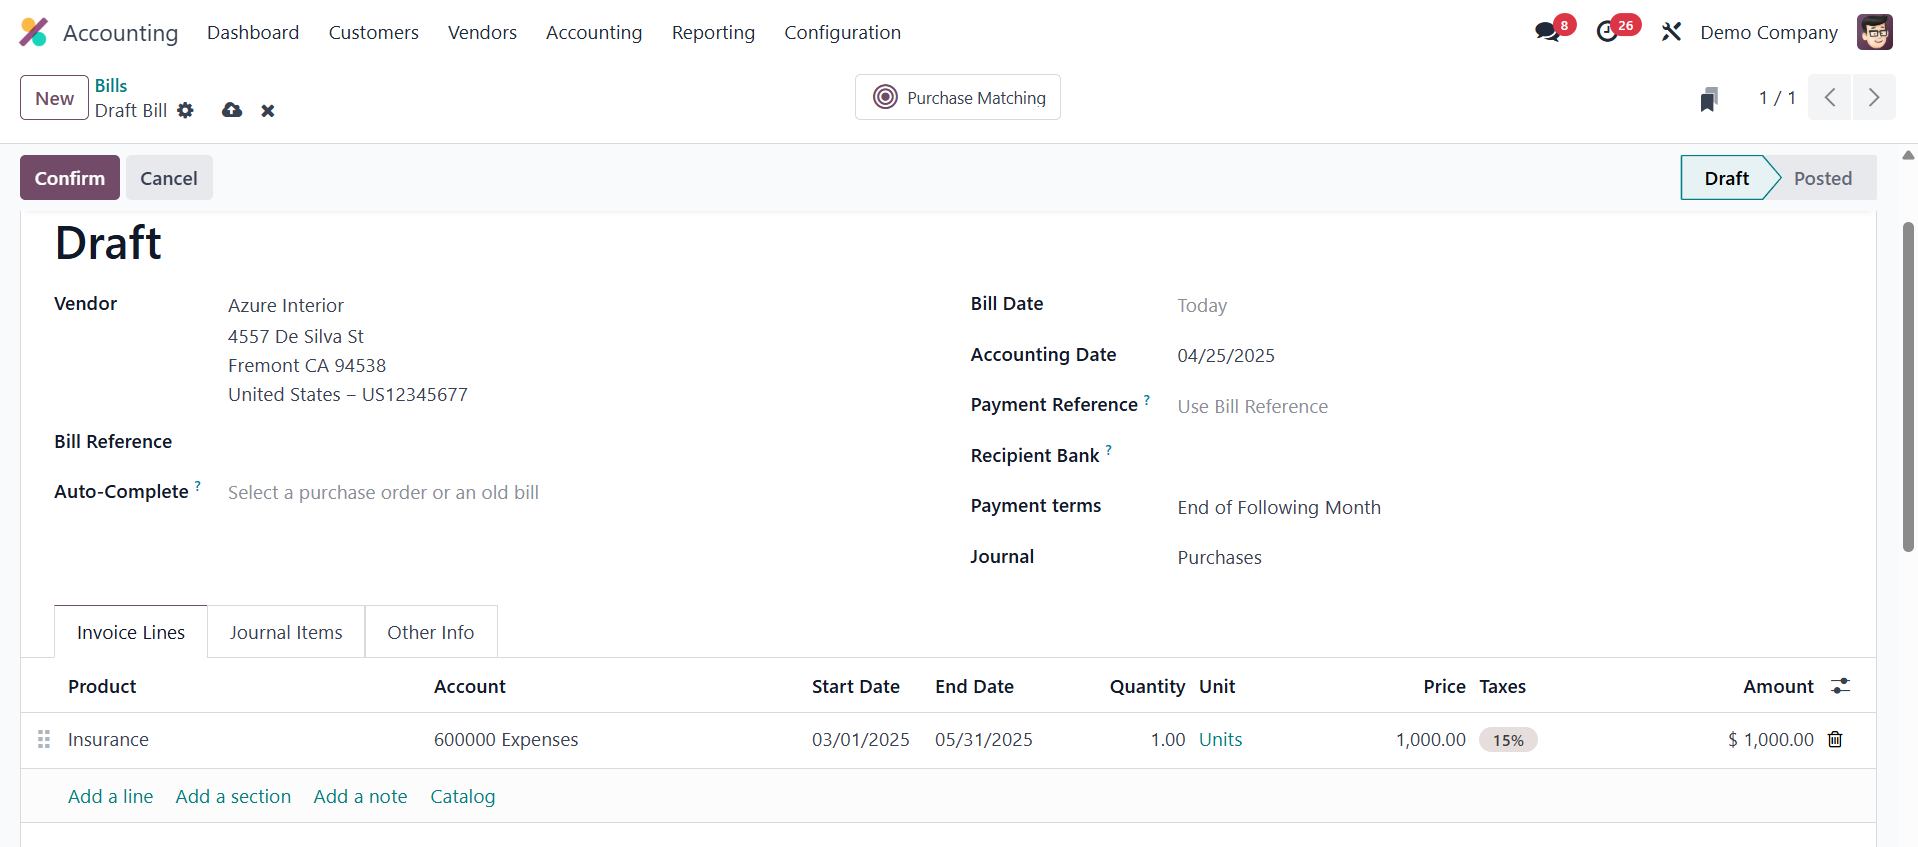The height and width of the screenshot is (847, 1918).
Task: Delete the Insurance line with trash icon
Action: tap(1835, 739)
